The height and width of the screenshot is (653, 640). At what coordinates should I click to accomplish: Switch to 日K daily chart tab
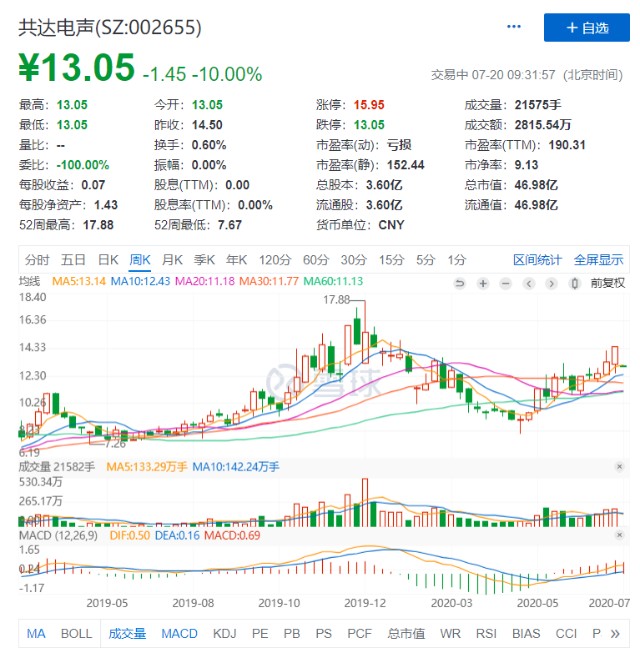click(x=107, y=259)
